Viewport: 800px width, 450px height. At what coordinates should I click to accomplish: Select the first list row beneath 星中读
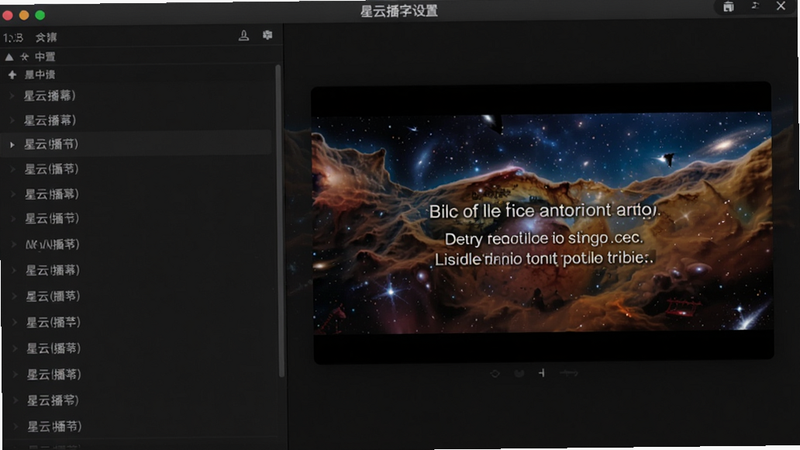[137, 96]
